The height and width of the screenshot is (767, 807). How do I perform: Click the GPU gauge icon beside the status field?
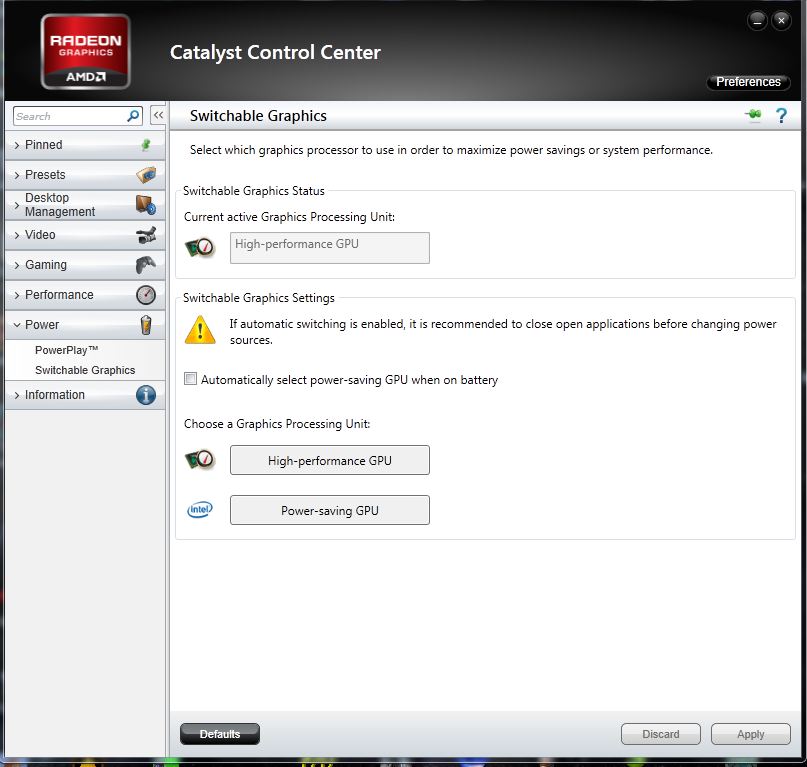[x=200, y=248]
